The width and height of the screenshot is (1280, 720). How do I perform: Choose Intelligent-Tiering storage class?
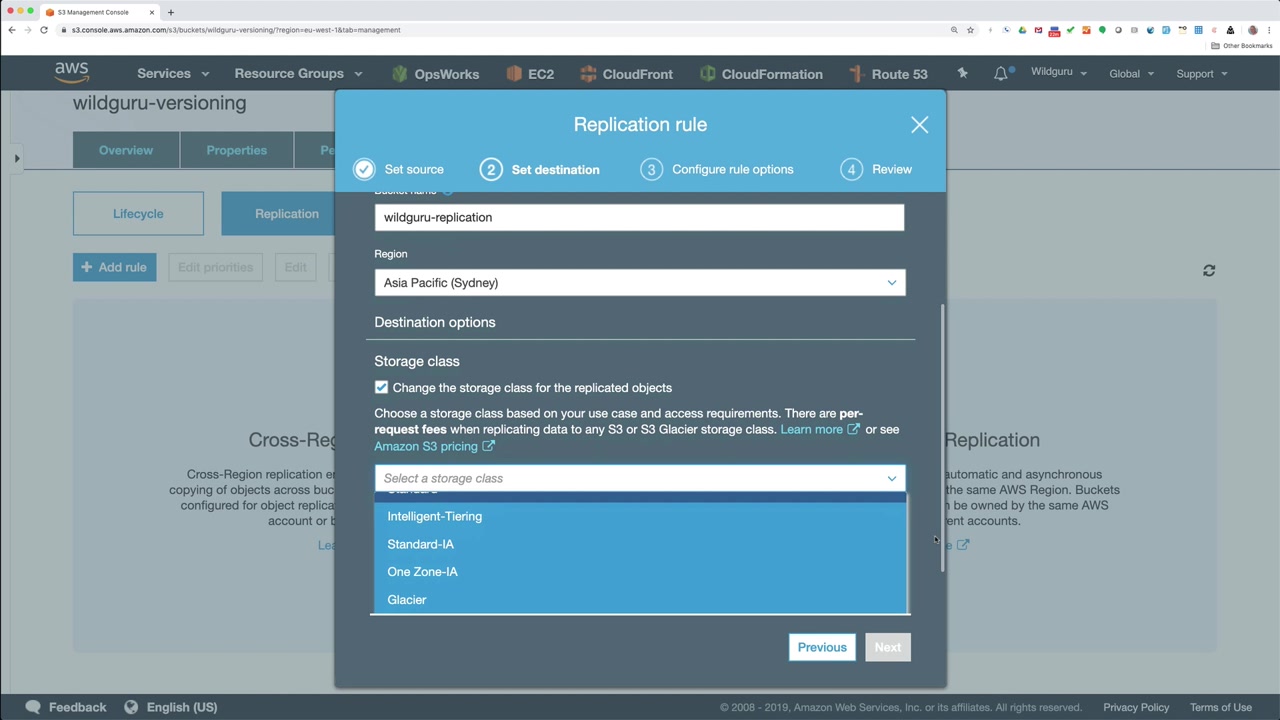pyautogui.click(x=640, y=516)
